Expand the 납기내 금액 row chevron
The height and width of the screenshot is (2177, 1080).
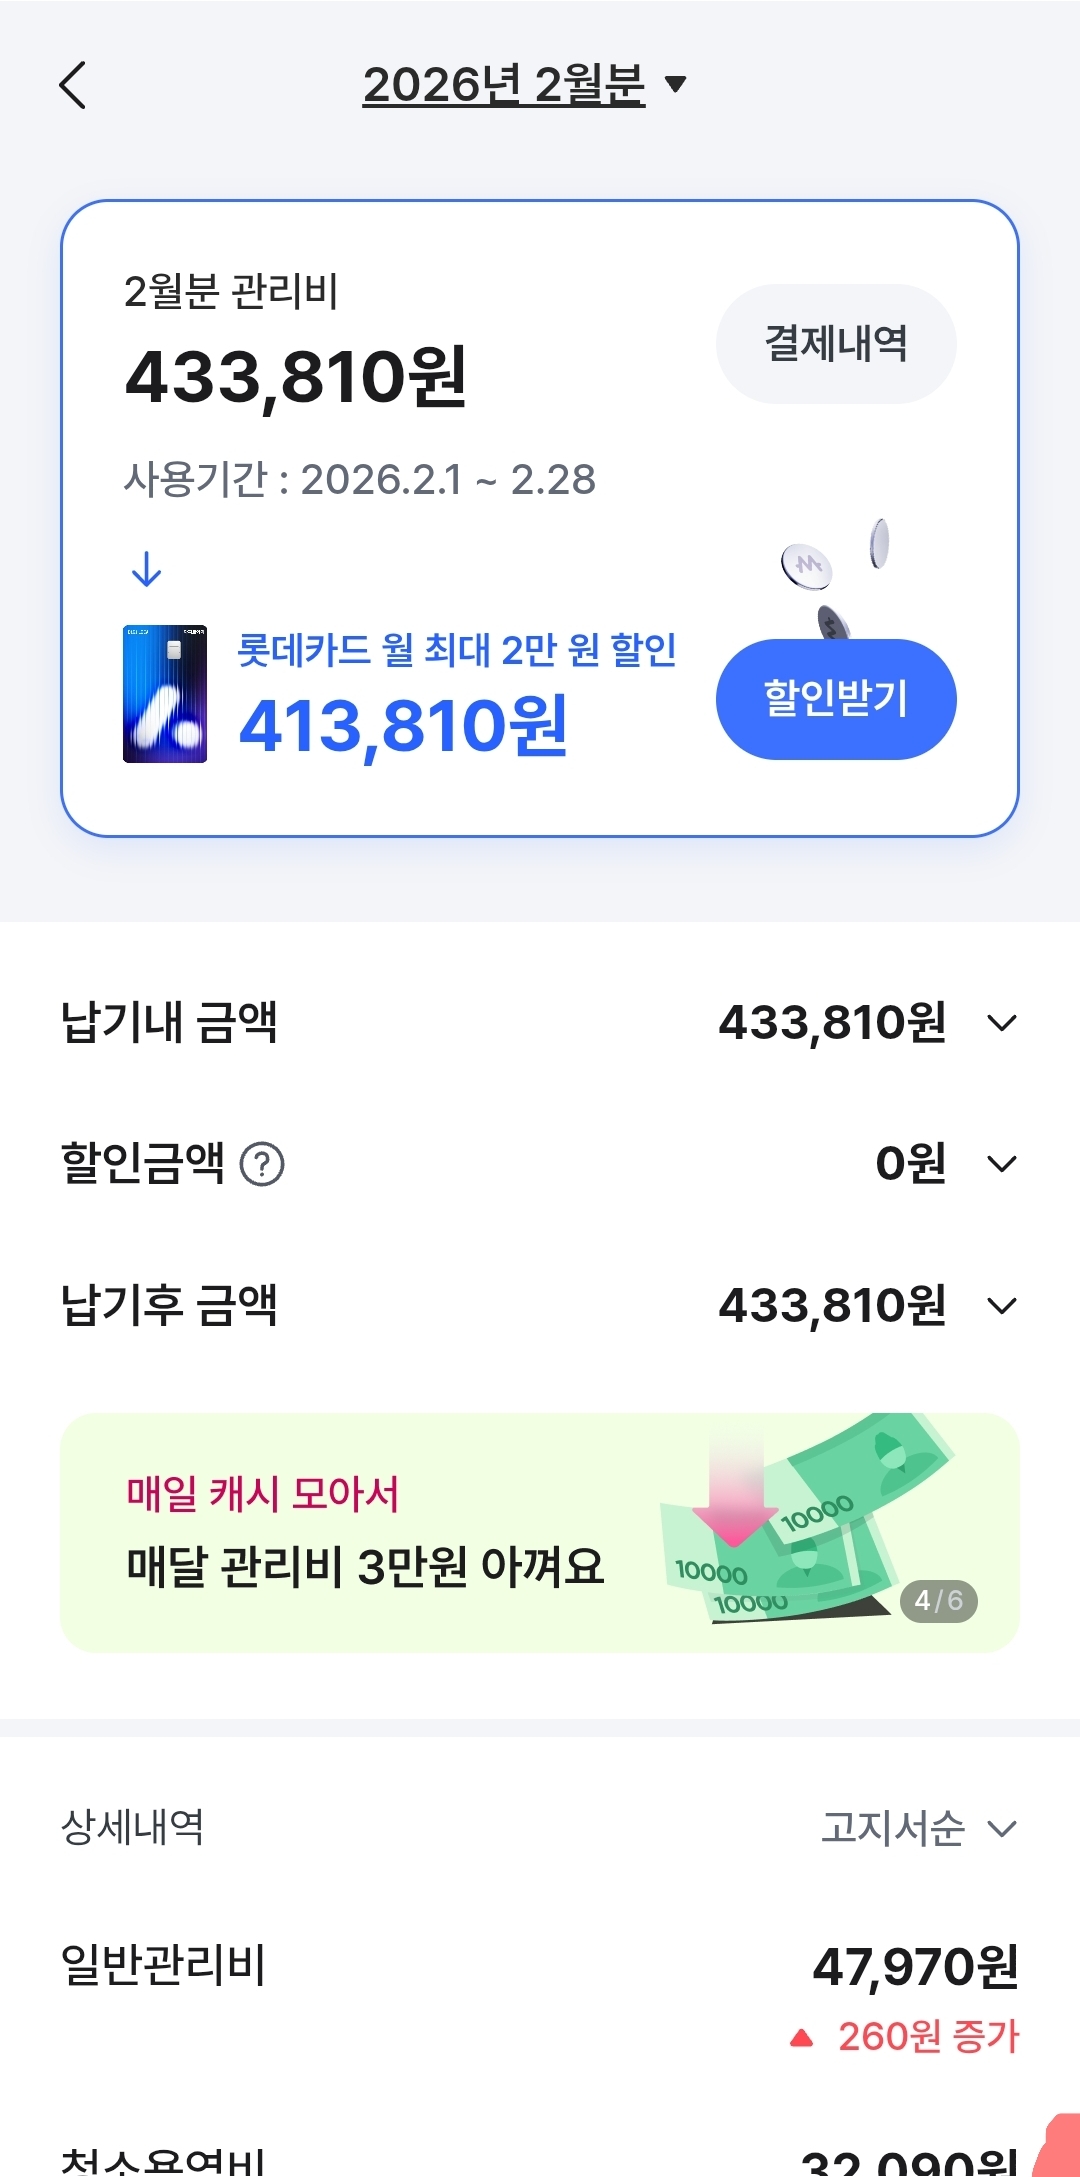(x=1001, y=1023)
